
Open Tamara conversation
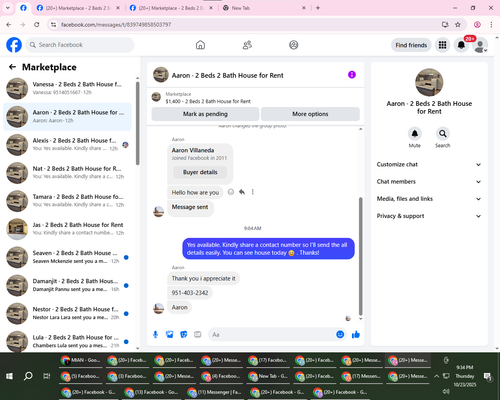[67, 201]
